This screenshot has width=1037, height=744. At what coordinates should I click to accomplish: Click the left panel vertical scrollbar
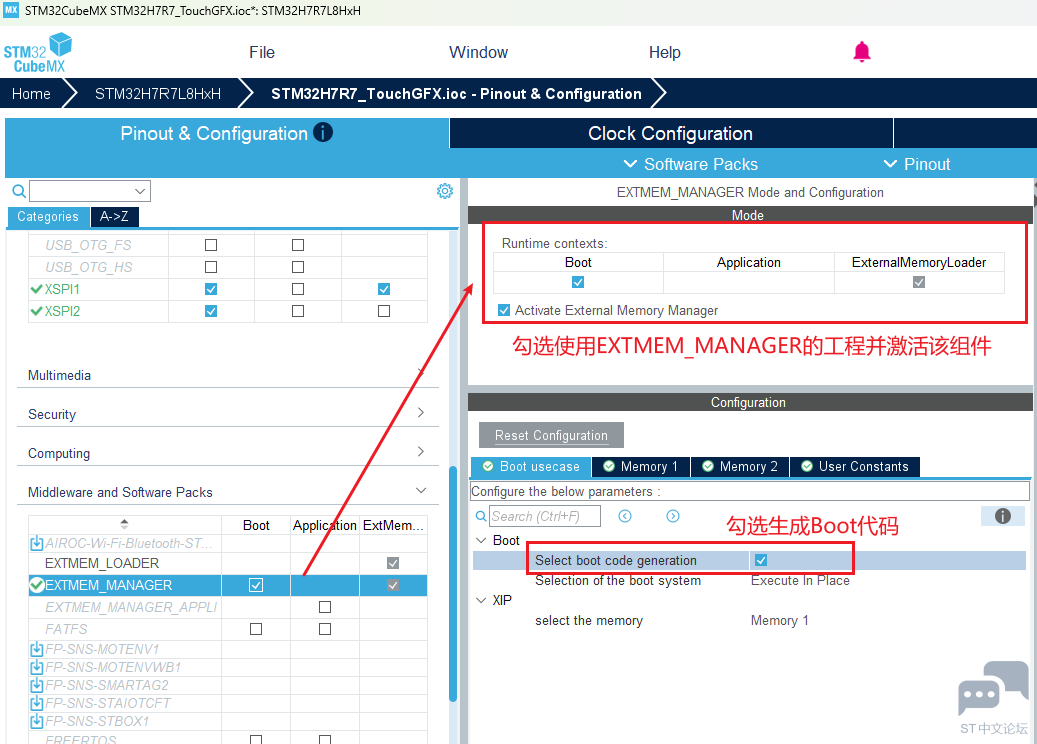point(452,584)
